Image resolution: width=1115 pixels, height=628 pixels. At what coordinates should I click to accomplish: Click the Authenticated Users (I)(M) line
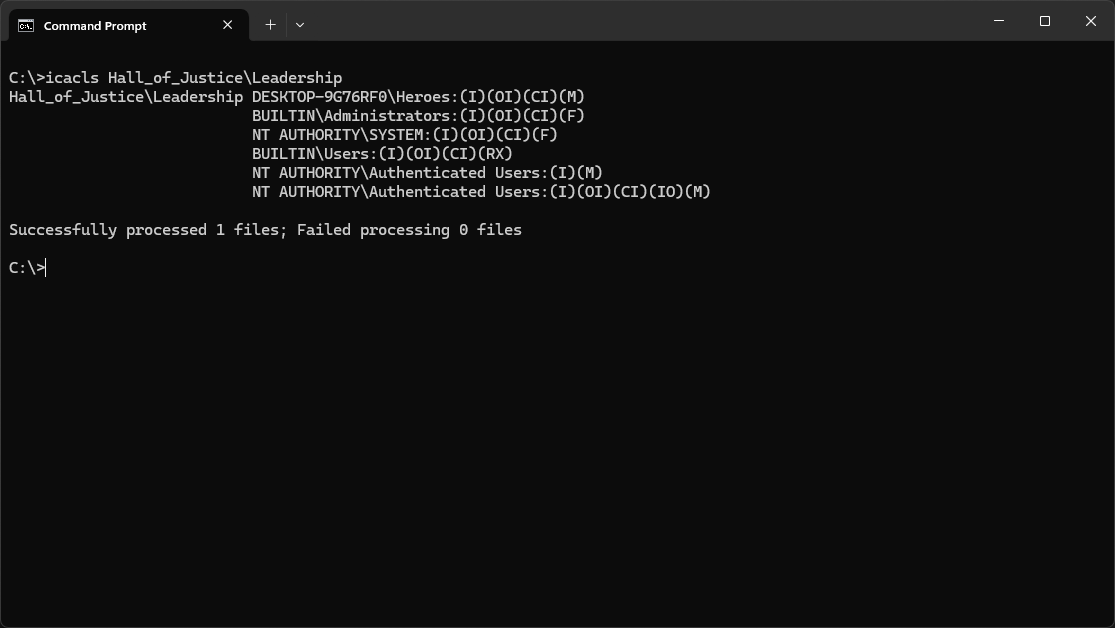427,173
